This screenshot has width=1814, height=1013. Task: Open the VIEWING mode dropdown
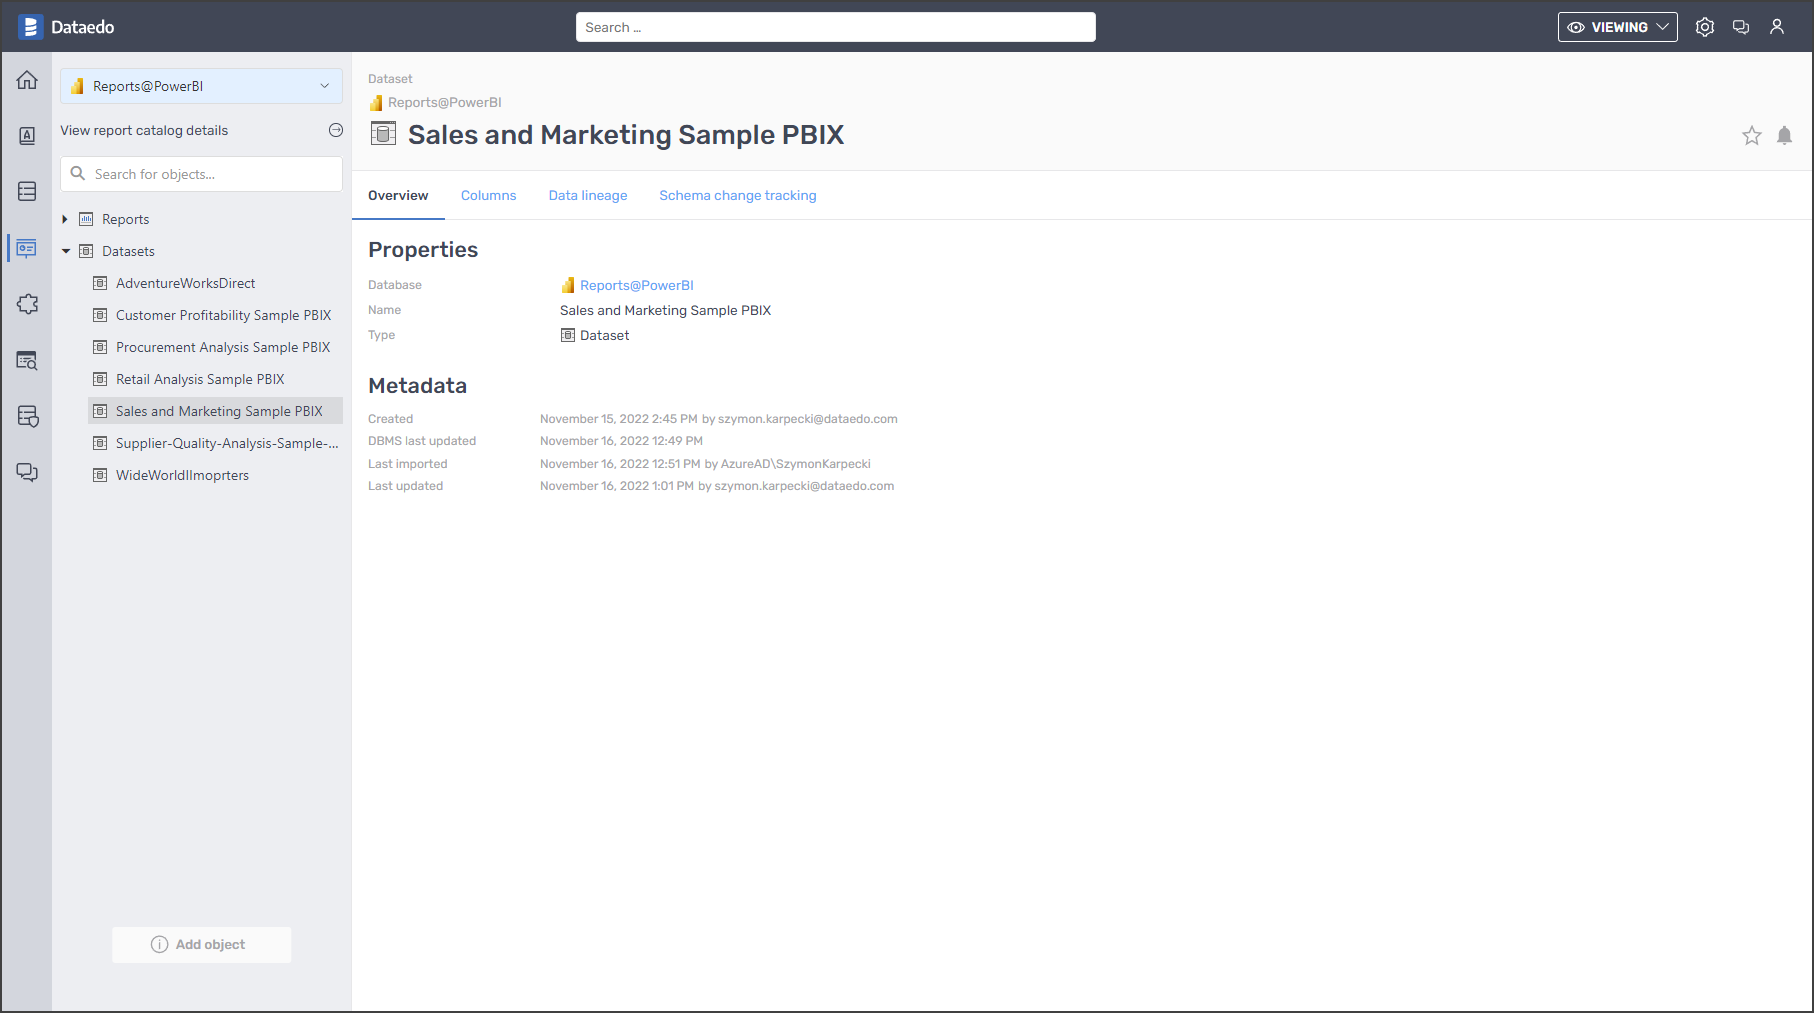click(1617, 28)
